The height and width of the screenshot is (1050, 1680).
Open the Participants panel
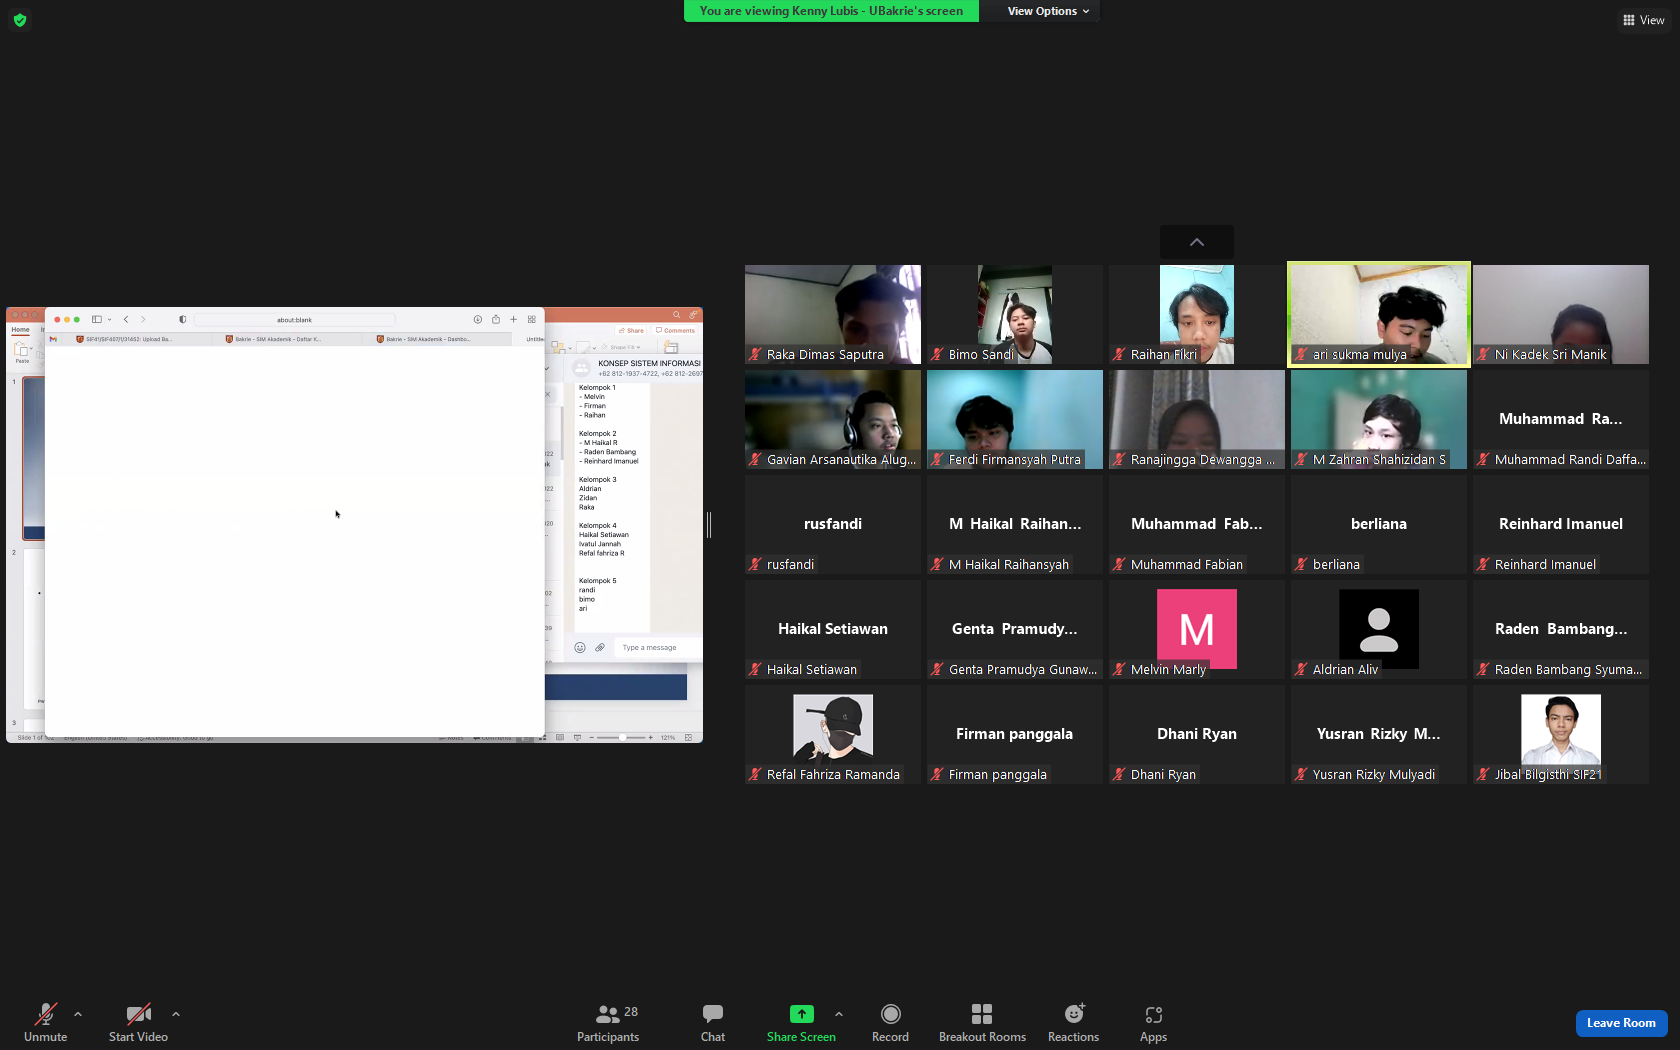click(608, 1022)
